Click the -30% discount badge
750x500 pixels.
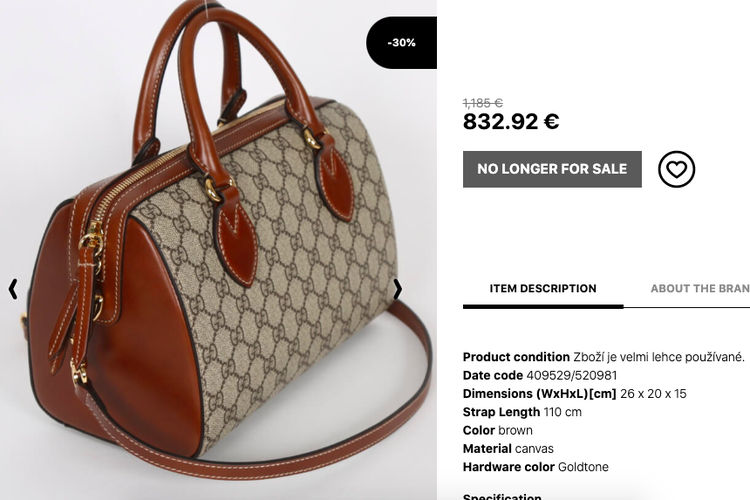click(401, 43)
